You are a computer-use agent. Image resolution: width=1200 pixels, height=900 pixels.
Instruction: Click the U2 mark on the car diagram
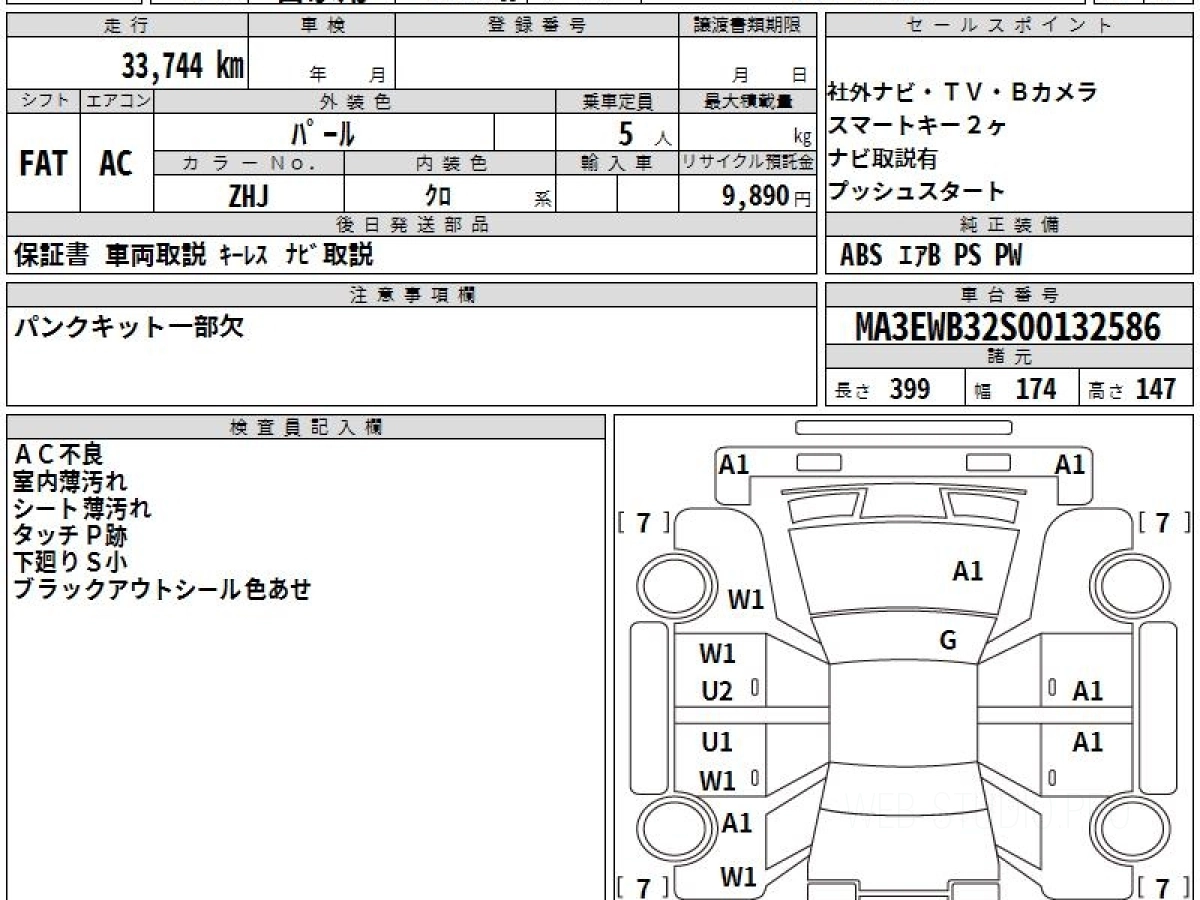click(x=717, y=690)
